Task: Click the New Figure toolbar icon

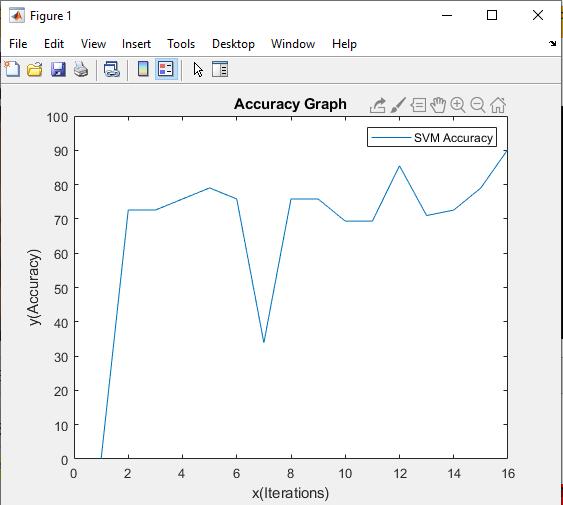Action: 12,69
